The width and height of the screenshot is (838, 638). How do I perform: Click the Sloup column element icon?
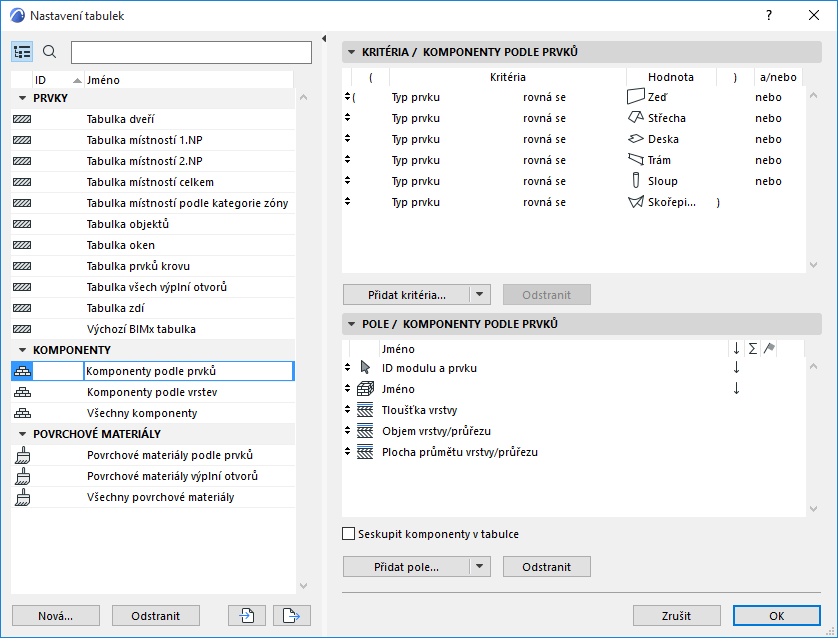(x=635, y=181)
